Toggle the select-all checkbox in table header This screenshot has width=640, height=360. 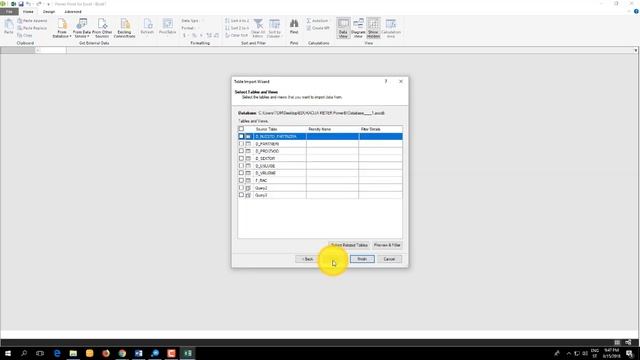[x=241, y=129]
